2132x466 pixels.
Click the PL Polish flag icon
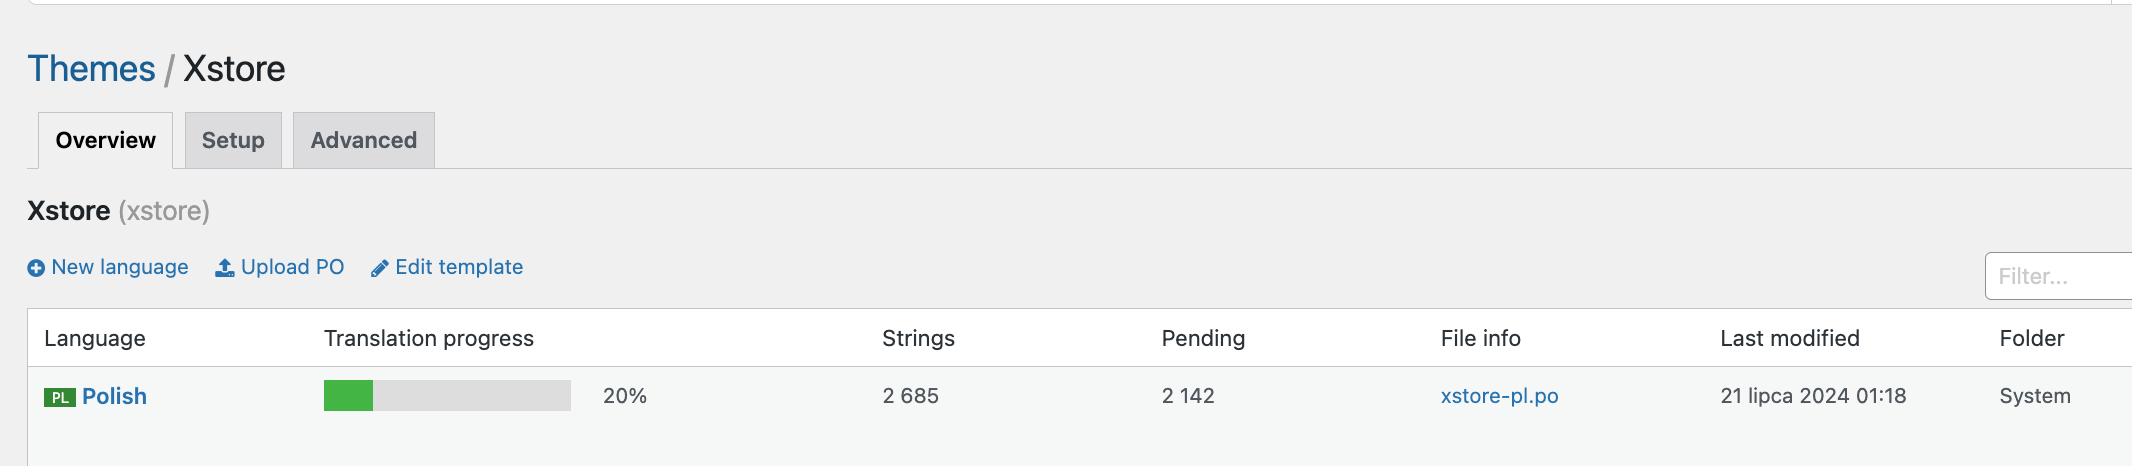[60, 397]
